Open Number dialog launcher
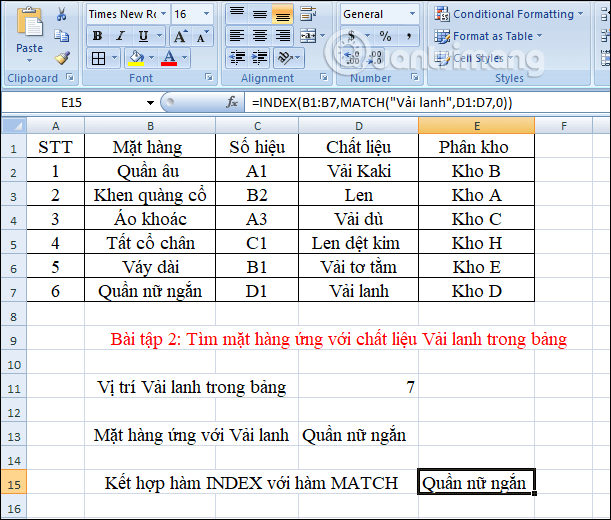 [415, 77]
